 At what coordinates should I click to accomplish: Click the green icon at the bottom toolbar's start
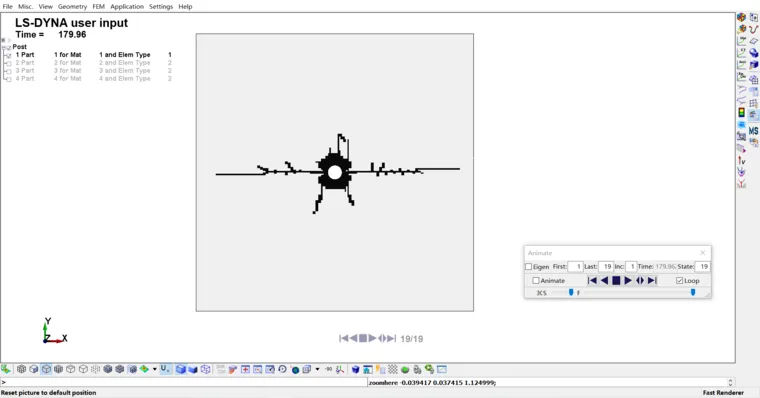click(6, 369)
